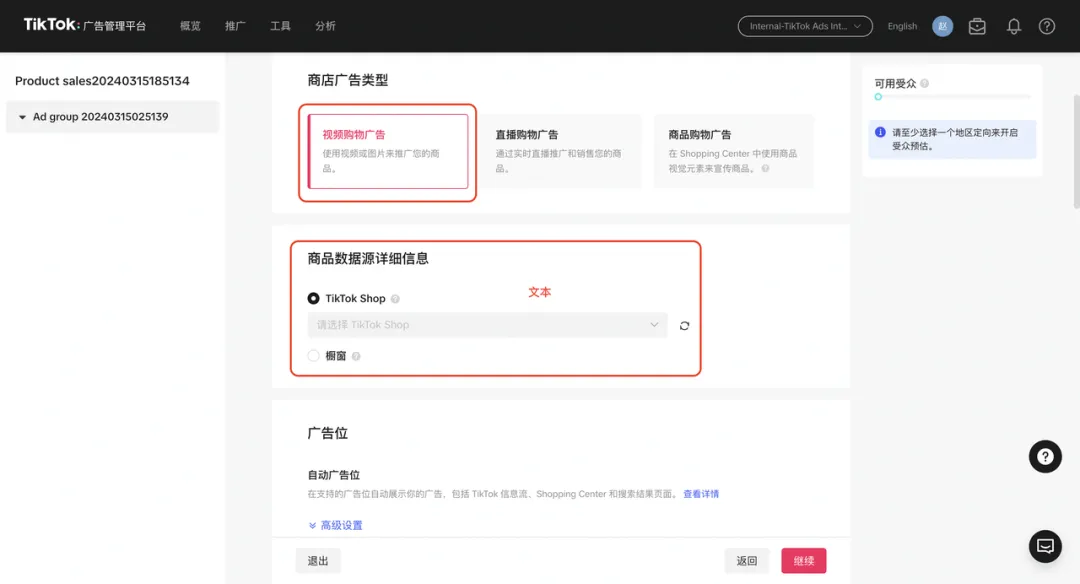Viewport: 1080px width, 584px height.
Task: Select Product sales20240315185134 campaign
Action: (102, 81)
